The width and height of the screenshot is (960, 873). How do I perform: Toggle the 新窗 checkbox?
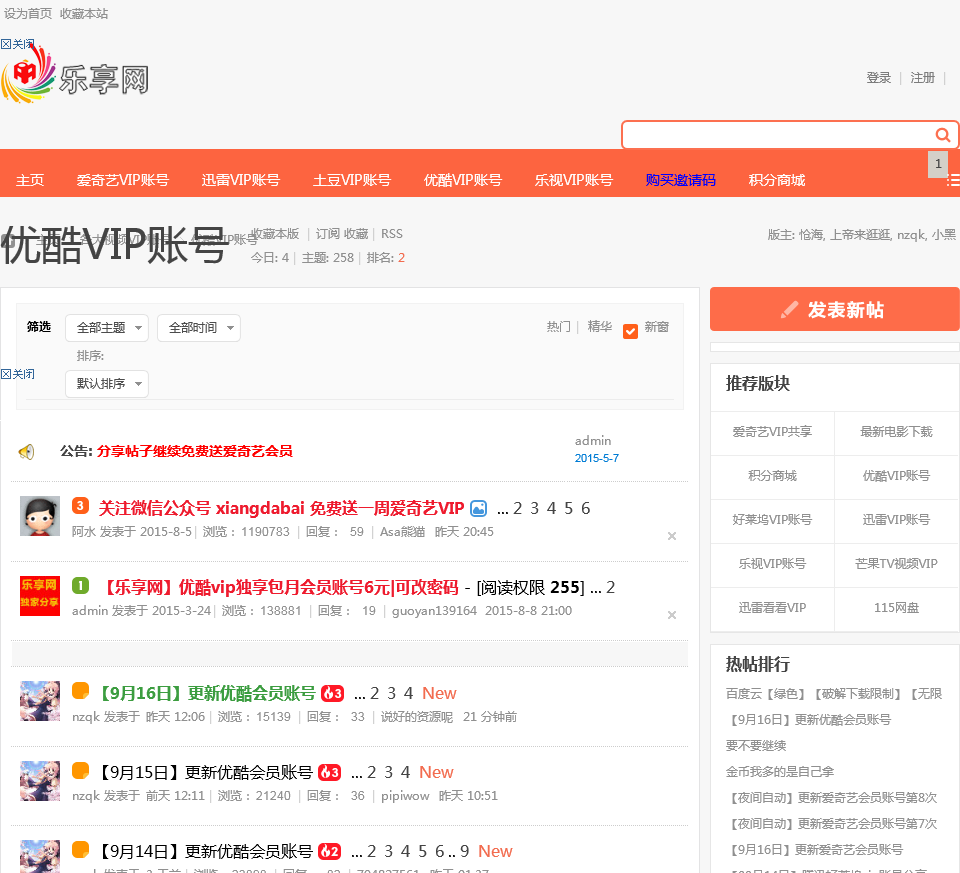(630, 331)
